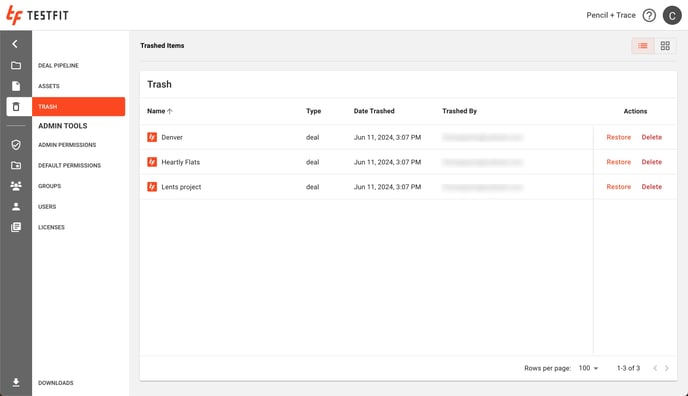This screenshot has width=688, height=396.
Task: Open the Admin Permissions shield icon
Action: tap(16, 145)
